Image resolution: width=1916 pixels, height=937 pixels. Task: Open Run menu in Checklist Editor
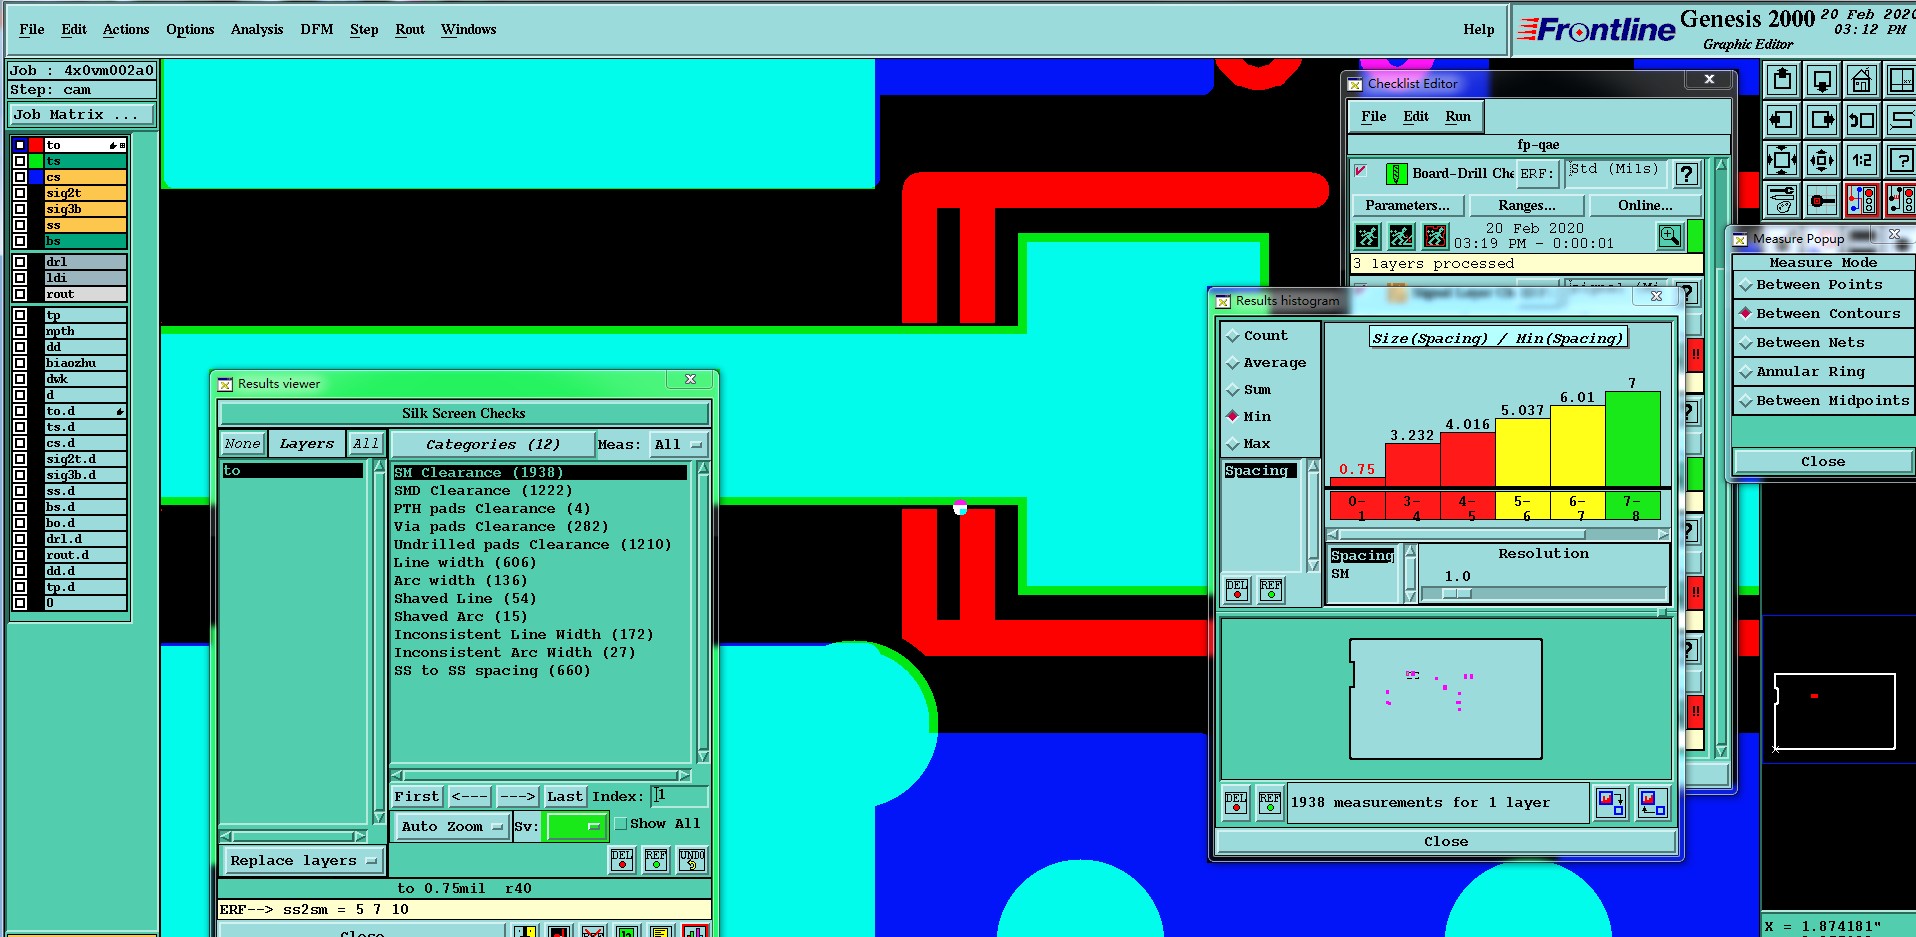click(1458, 117)
